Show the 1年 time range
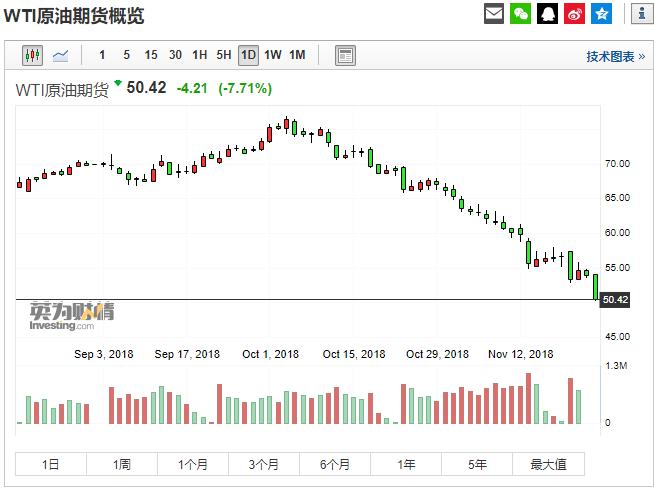Viewport: 654px width, 492px height. [x=406, y=464]
